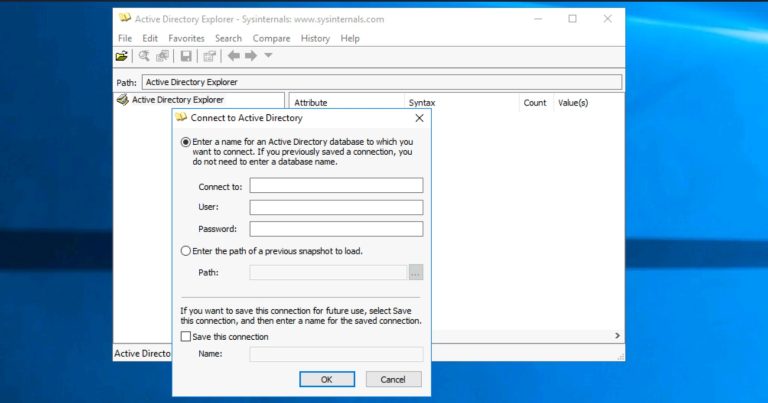Open the History menu

[x=315, y=38]
